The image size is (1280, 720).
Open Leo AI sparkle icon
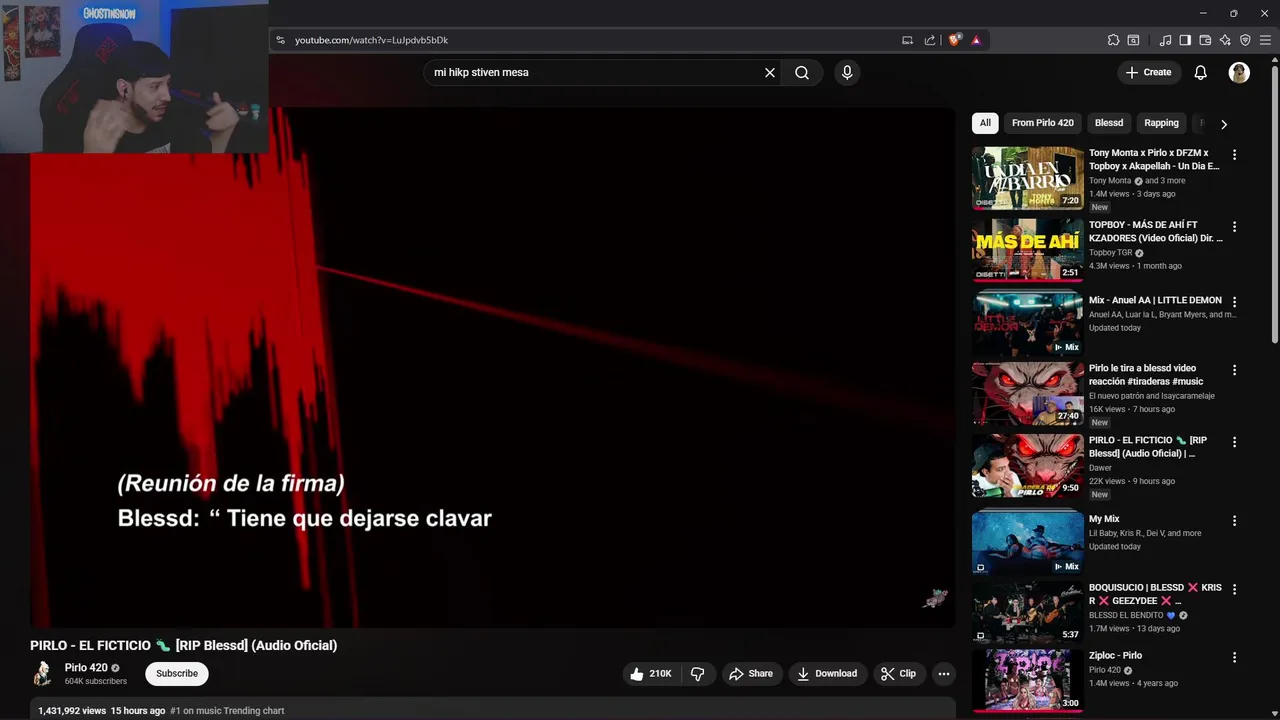tap(1225, 40)
